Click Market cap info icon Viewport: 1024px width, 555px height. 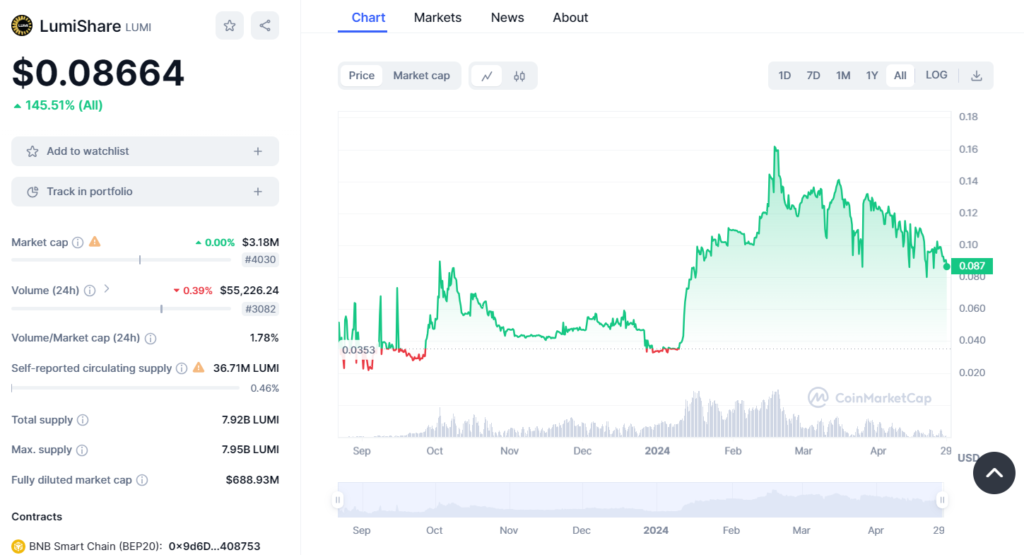78,242
